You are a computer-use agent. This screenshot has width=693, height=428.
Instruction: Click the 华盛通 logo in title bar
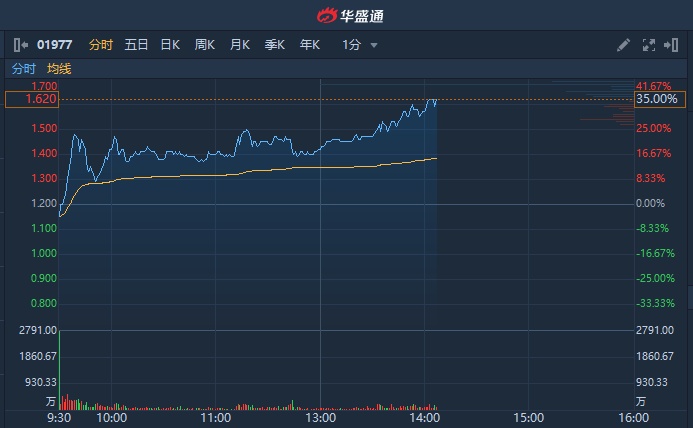[x=350, y=15]
